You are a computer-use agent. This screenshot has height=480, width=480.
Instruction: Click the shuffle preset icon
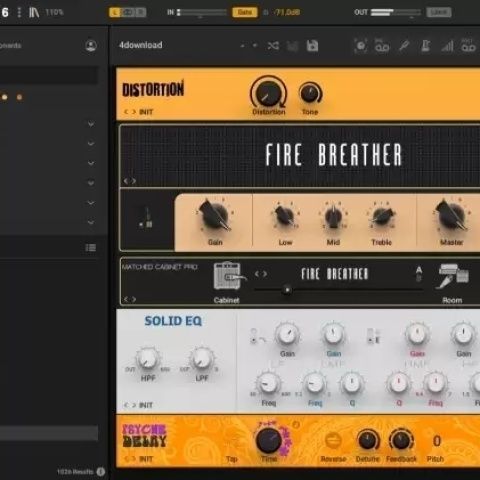(273, 45)
